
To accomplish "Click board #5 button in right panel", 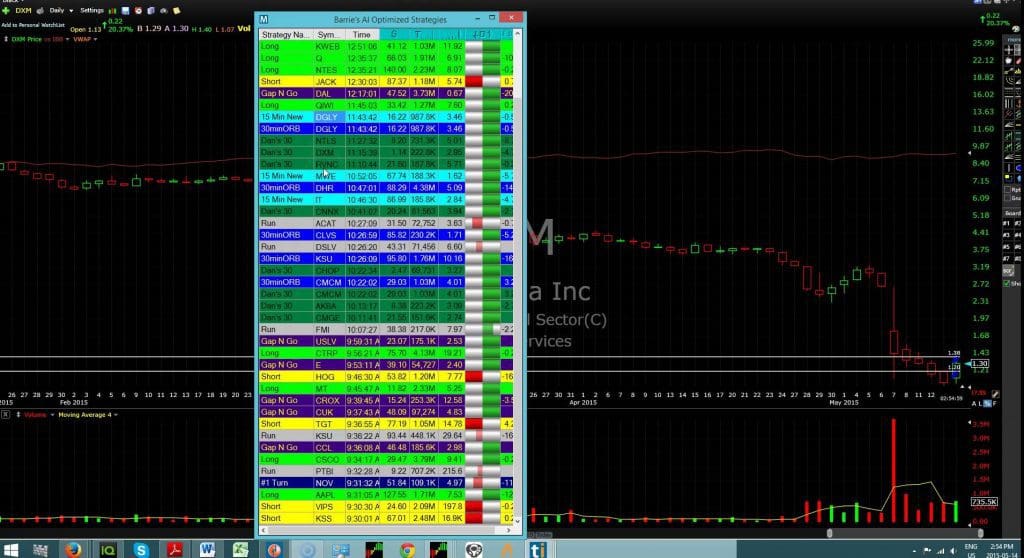I will point(1006,246).
